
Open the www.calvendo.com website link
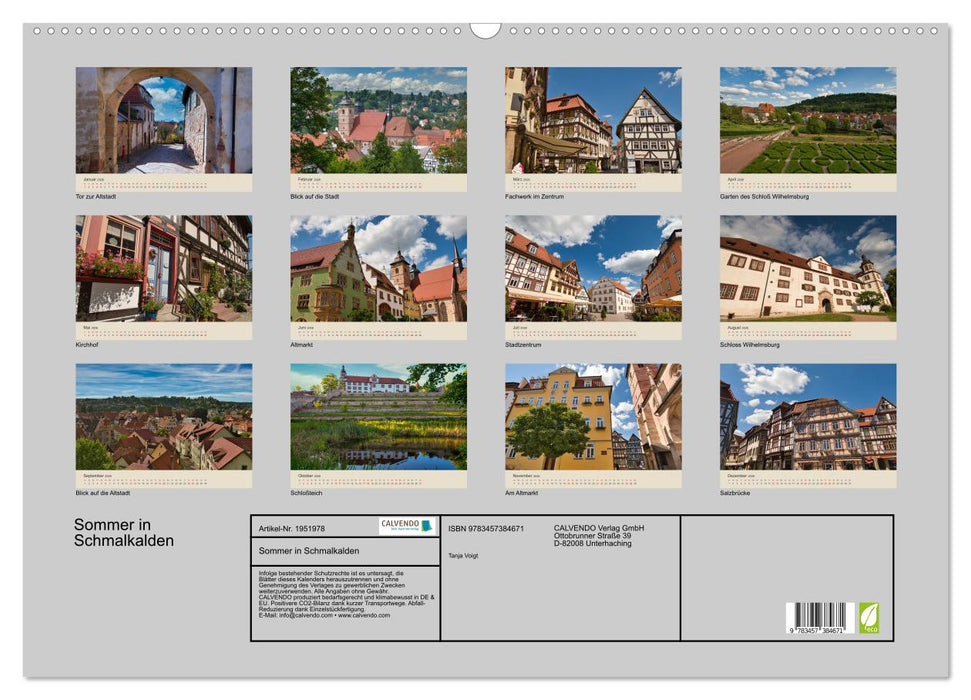tap(364, 617)
